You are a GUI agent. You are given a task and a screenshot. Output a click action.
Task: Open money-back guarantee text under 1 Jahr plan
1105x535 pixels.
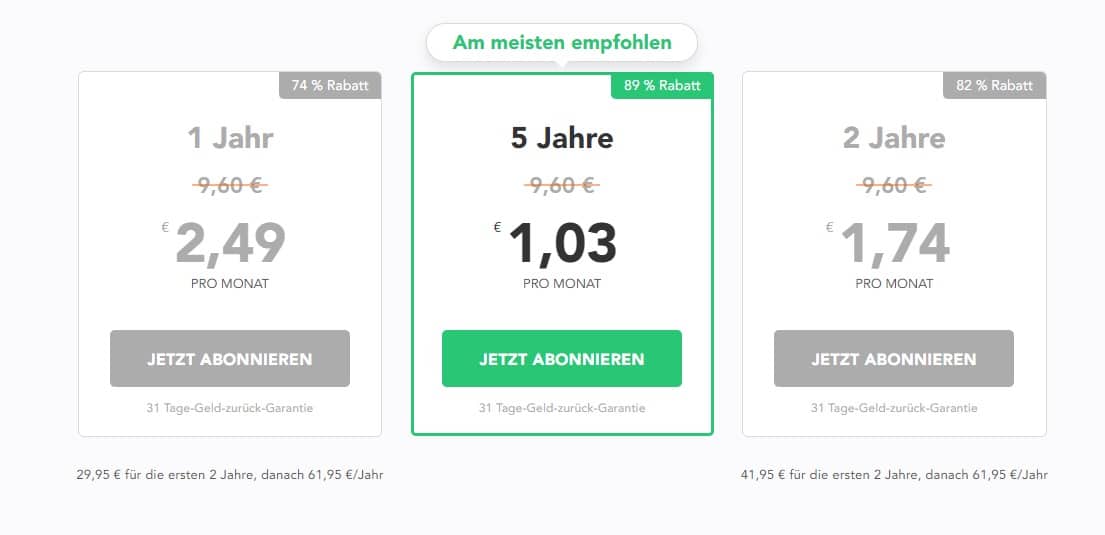point(230,408)
